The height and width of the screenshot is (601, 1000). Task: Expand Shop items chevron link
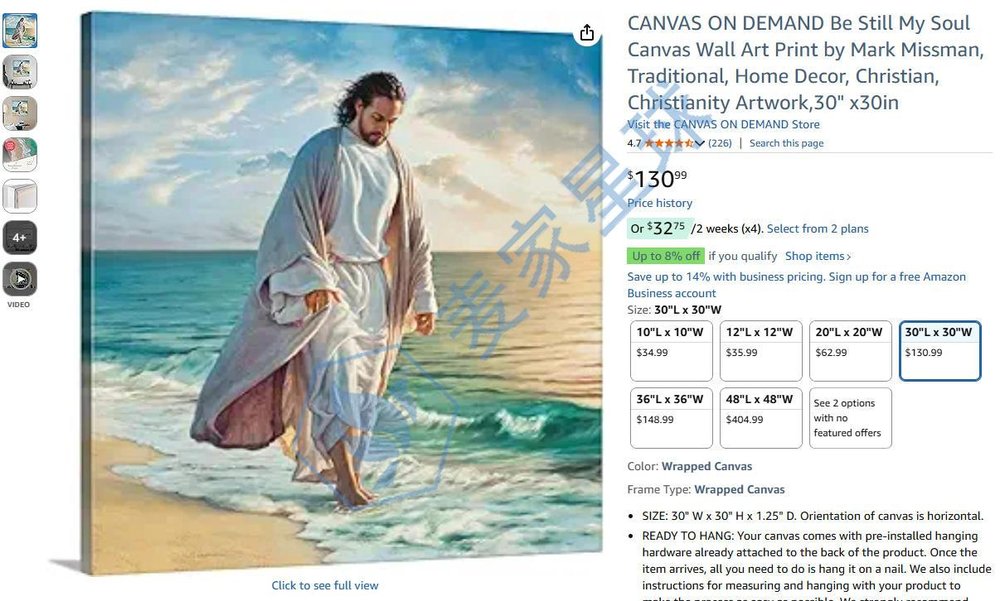click(x=818, y=256)
